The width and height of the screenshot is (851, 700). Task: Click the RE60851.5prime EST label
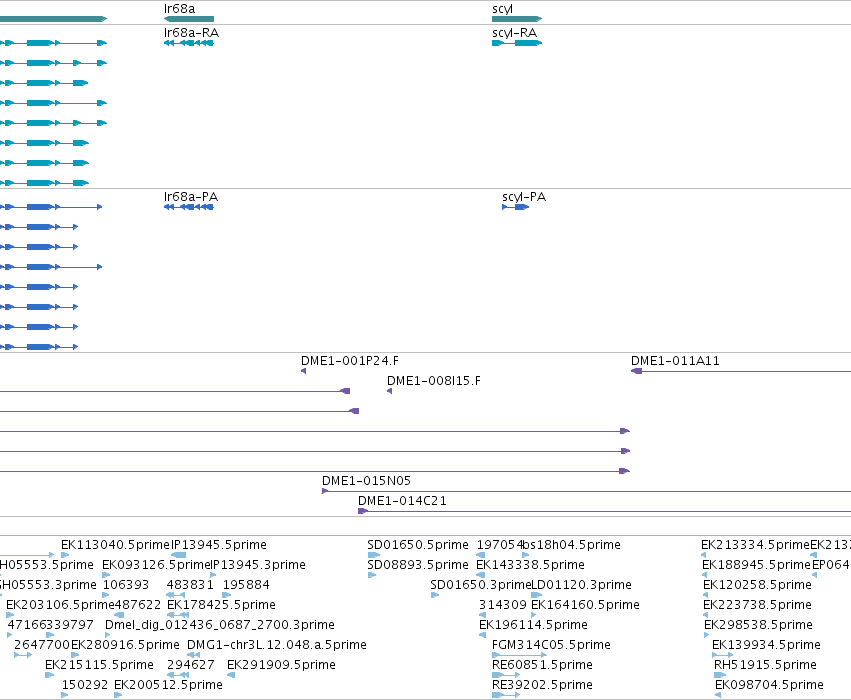coord(542,665)
